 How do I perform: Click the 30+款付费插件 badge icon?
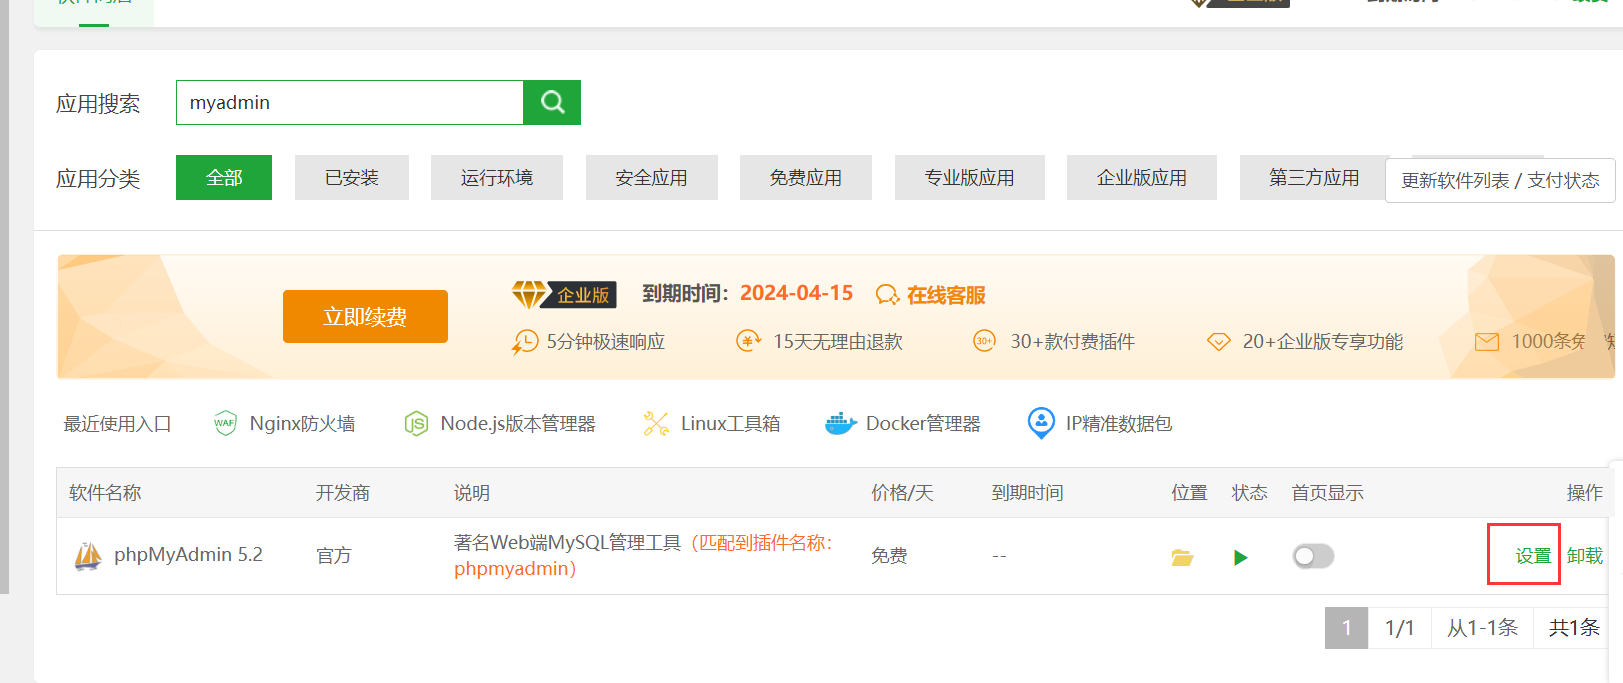985,341
